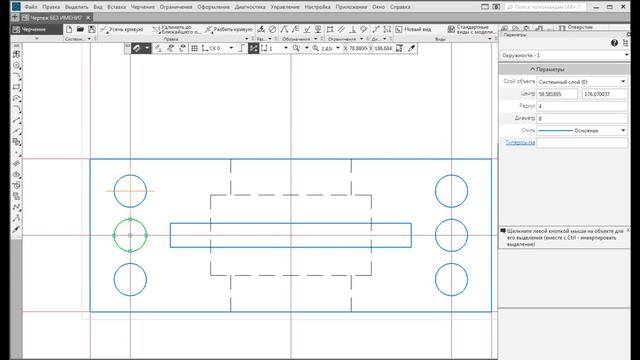The image size is (640, 360).
Task: Edit the Радиус value field
Action: [x=582, y=106]
